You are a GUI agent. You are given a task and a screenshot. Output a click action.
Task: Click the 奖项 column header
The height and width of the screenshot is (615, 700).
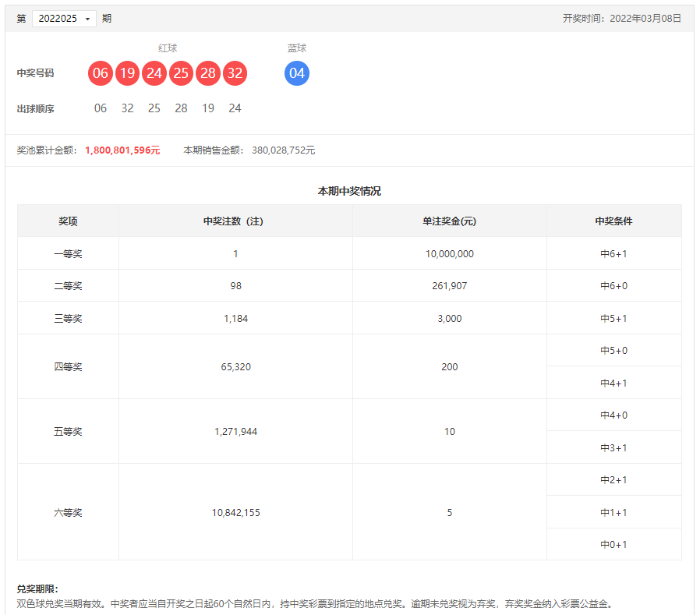[68, 221]
